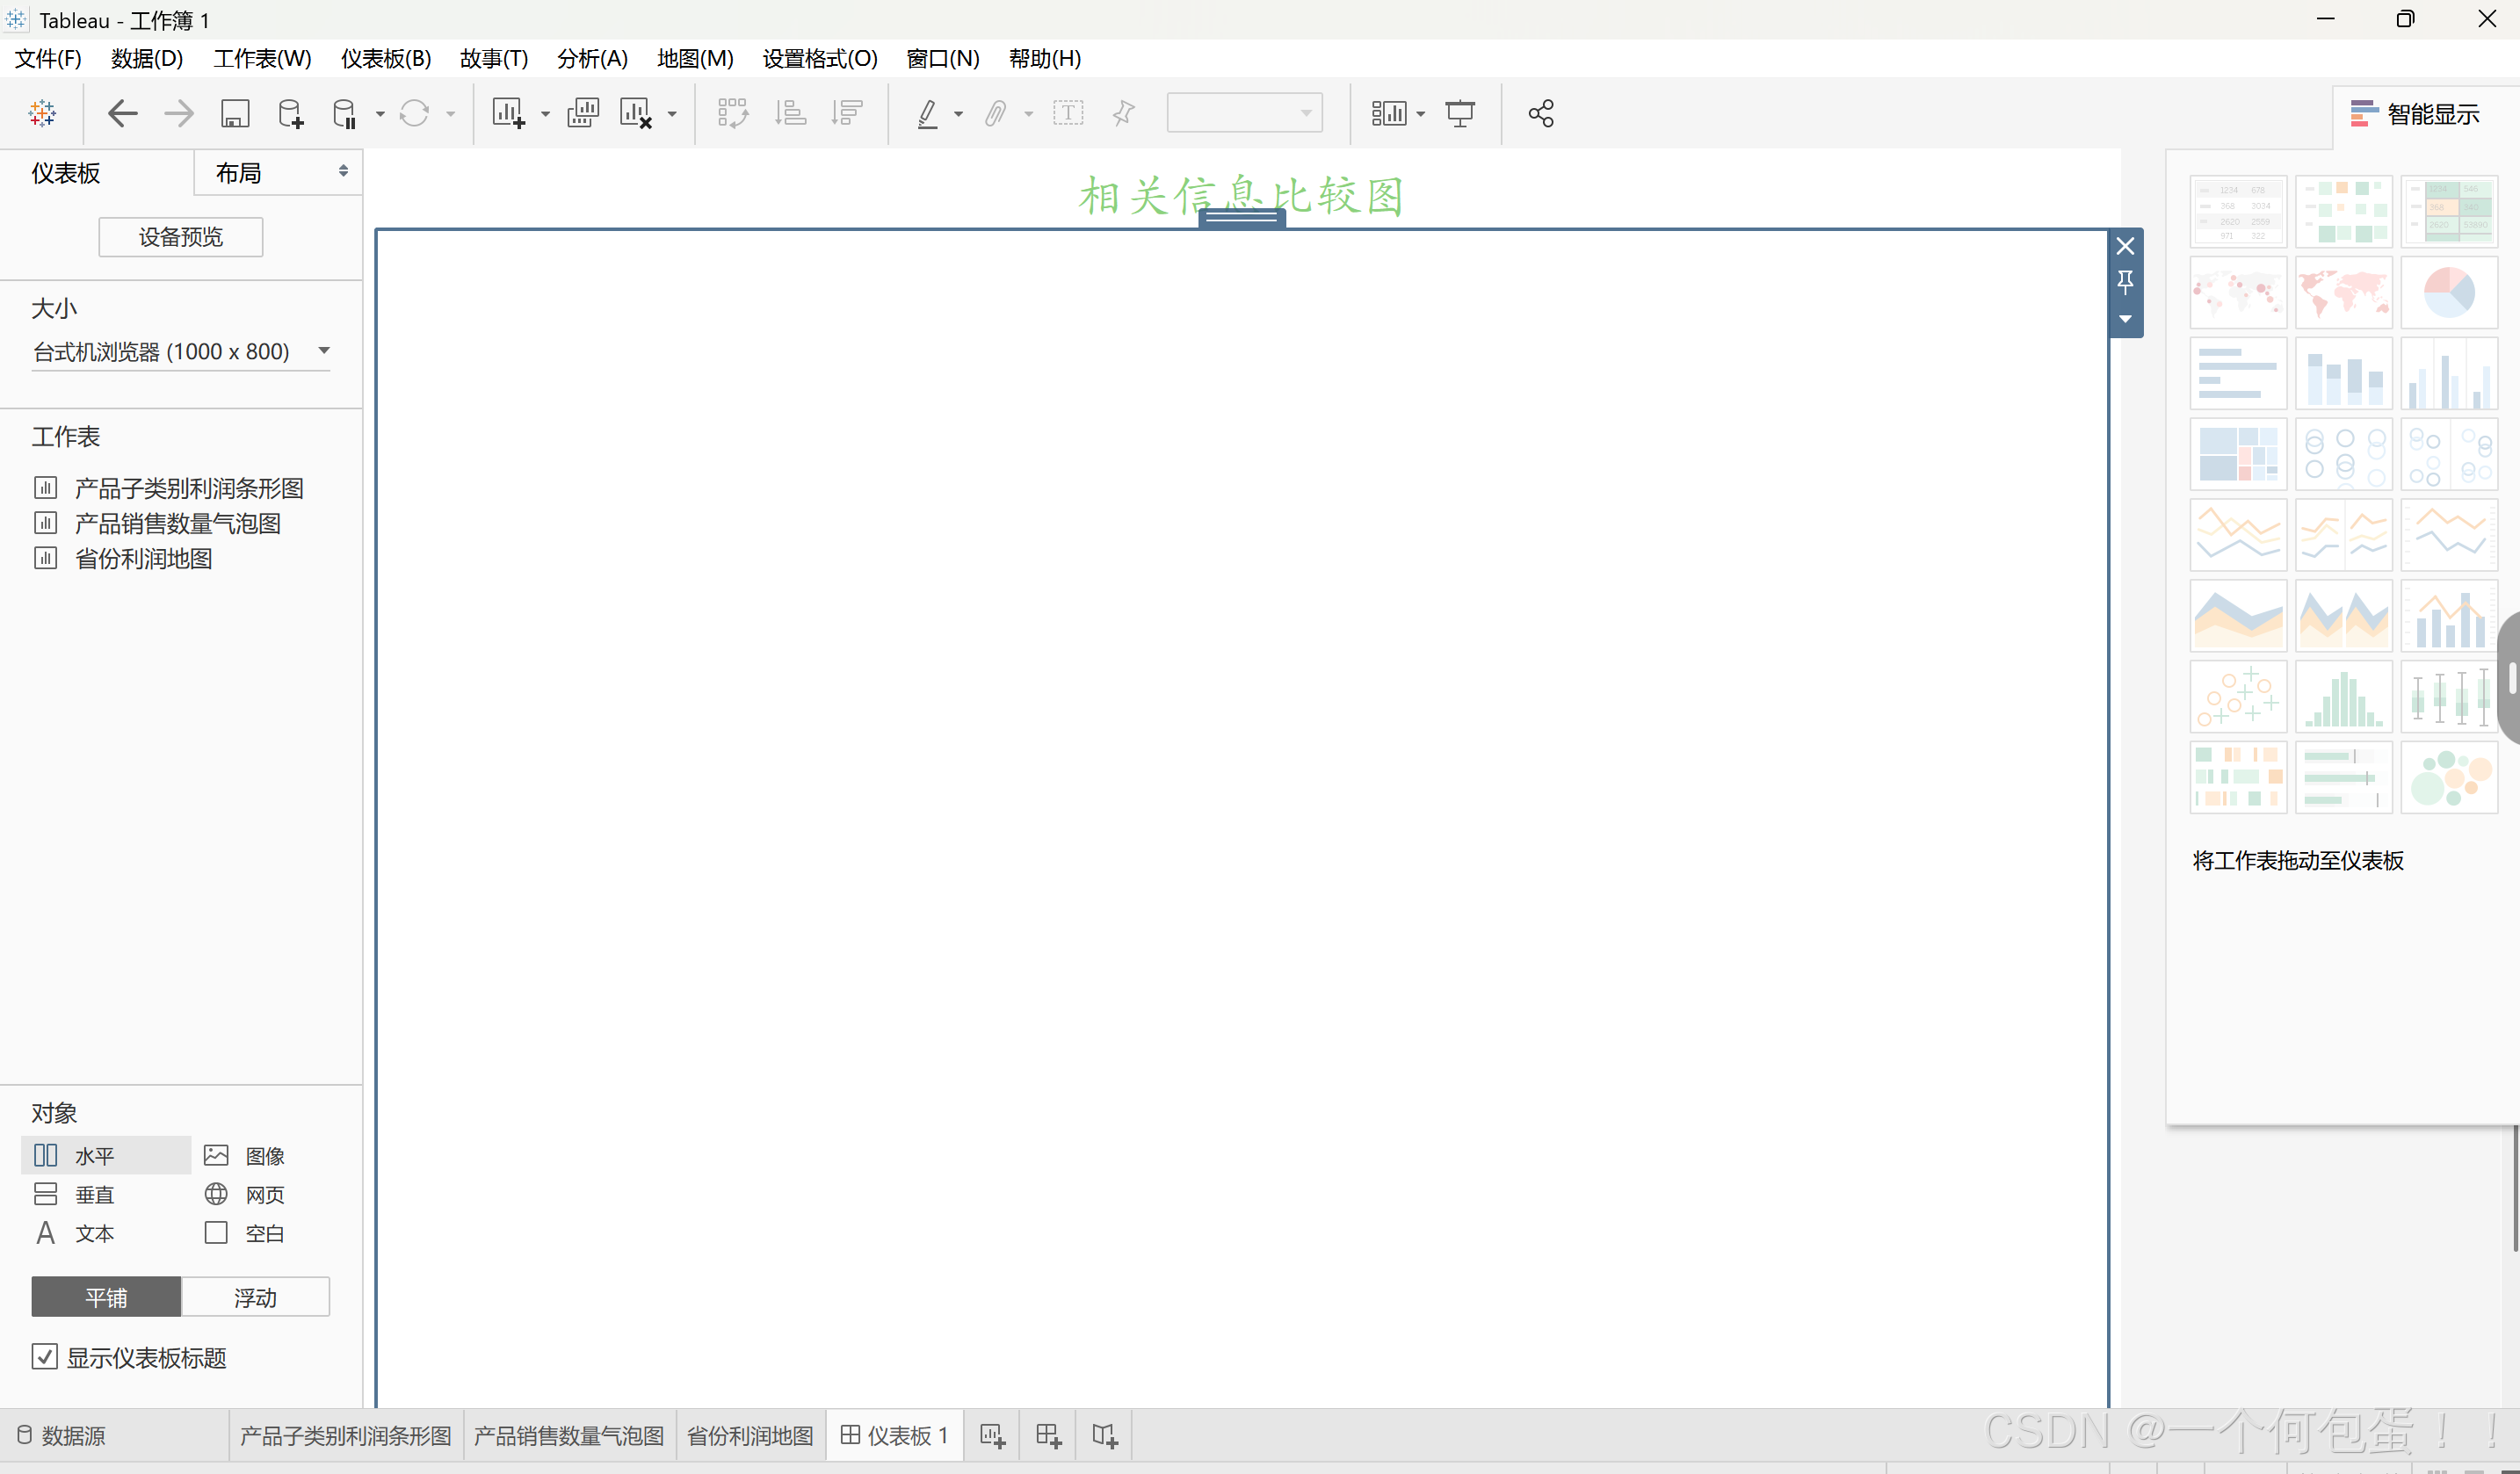Toggle the Show dashboard title checkbox
The height and width of the screenshot is (1474, 2520).
(x=45, y=1357)
